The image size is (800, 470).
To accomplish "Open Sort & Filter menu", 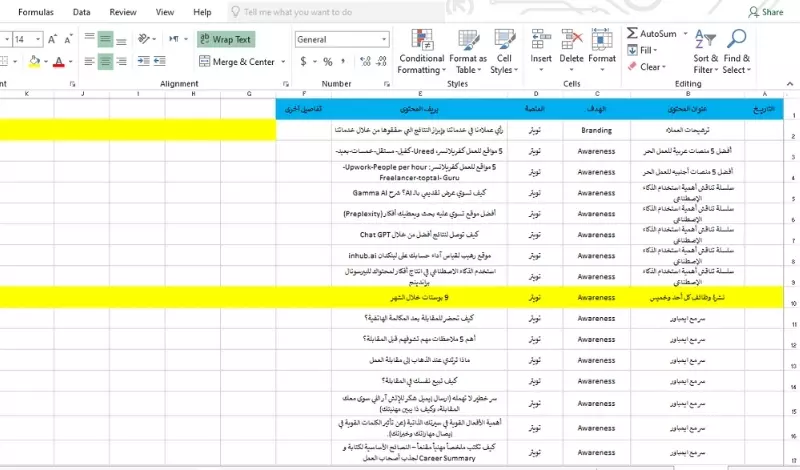I will point(706,52).
